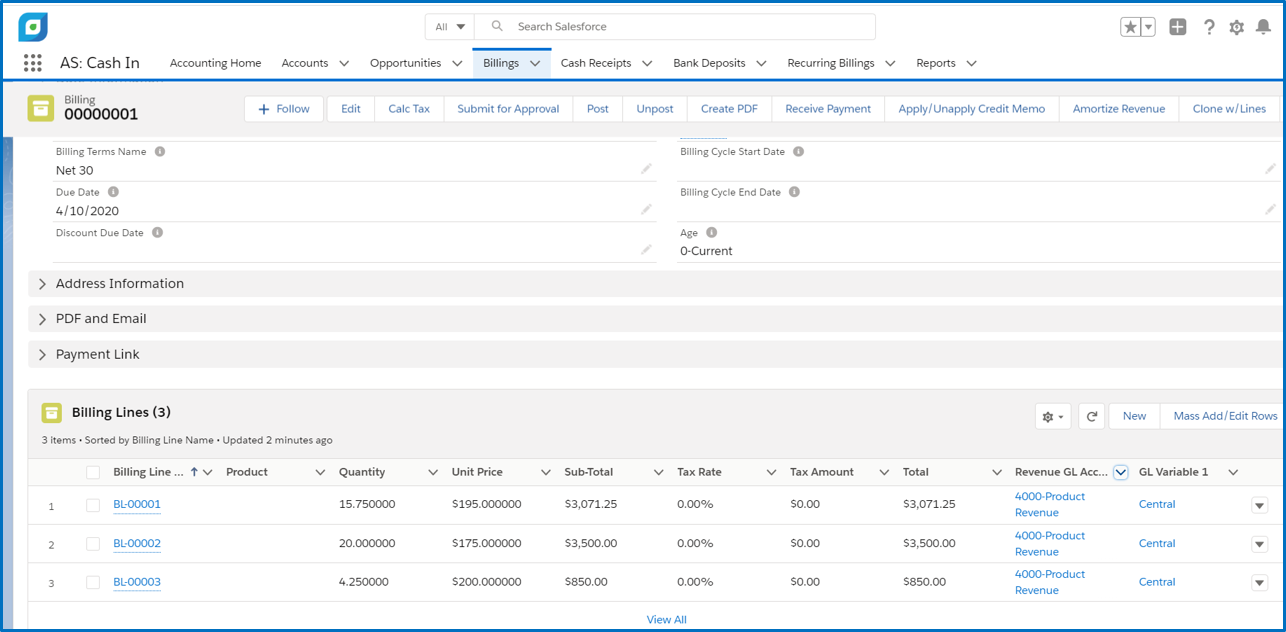This screenshot has height=632, width=1286.
Task: Open Revenue GL Account column menu
Action: click(x=1120, y=472)
